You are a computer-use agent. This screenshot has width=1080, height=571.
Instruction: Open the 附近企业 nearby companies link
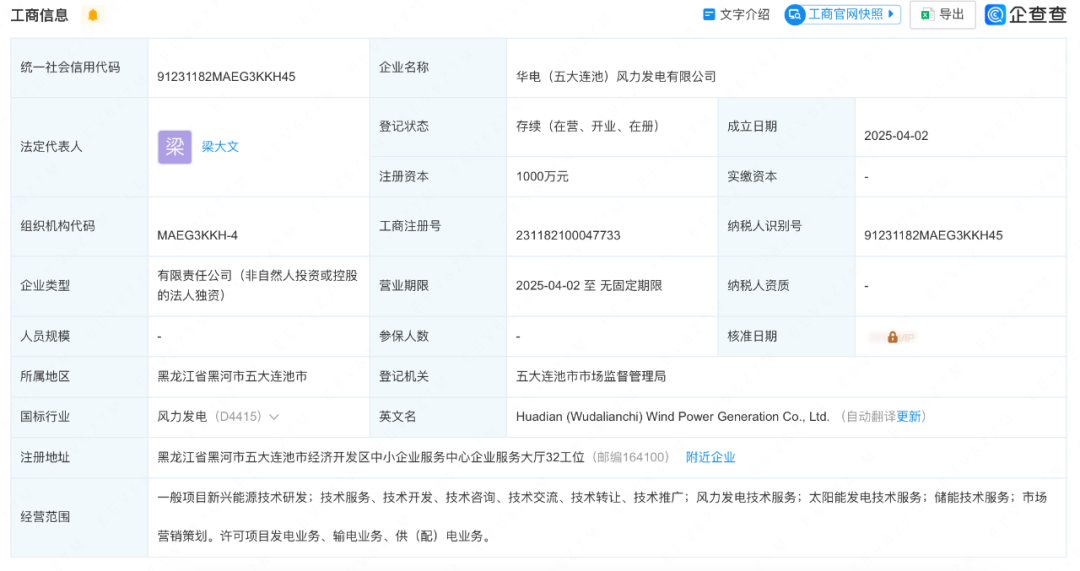pos(711,457)
